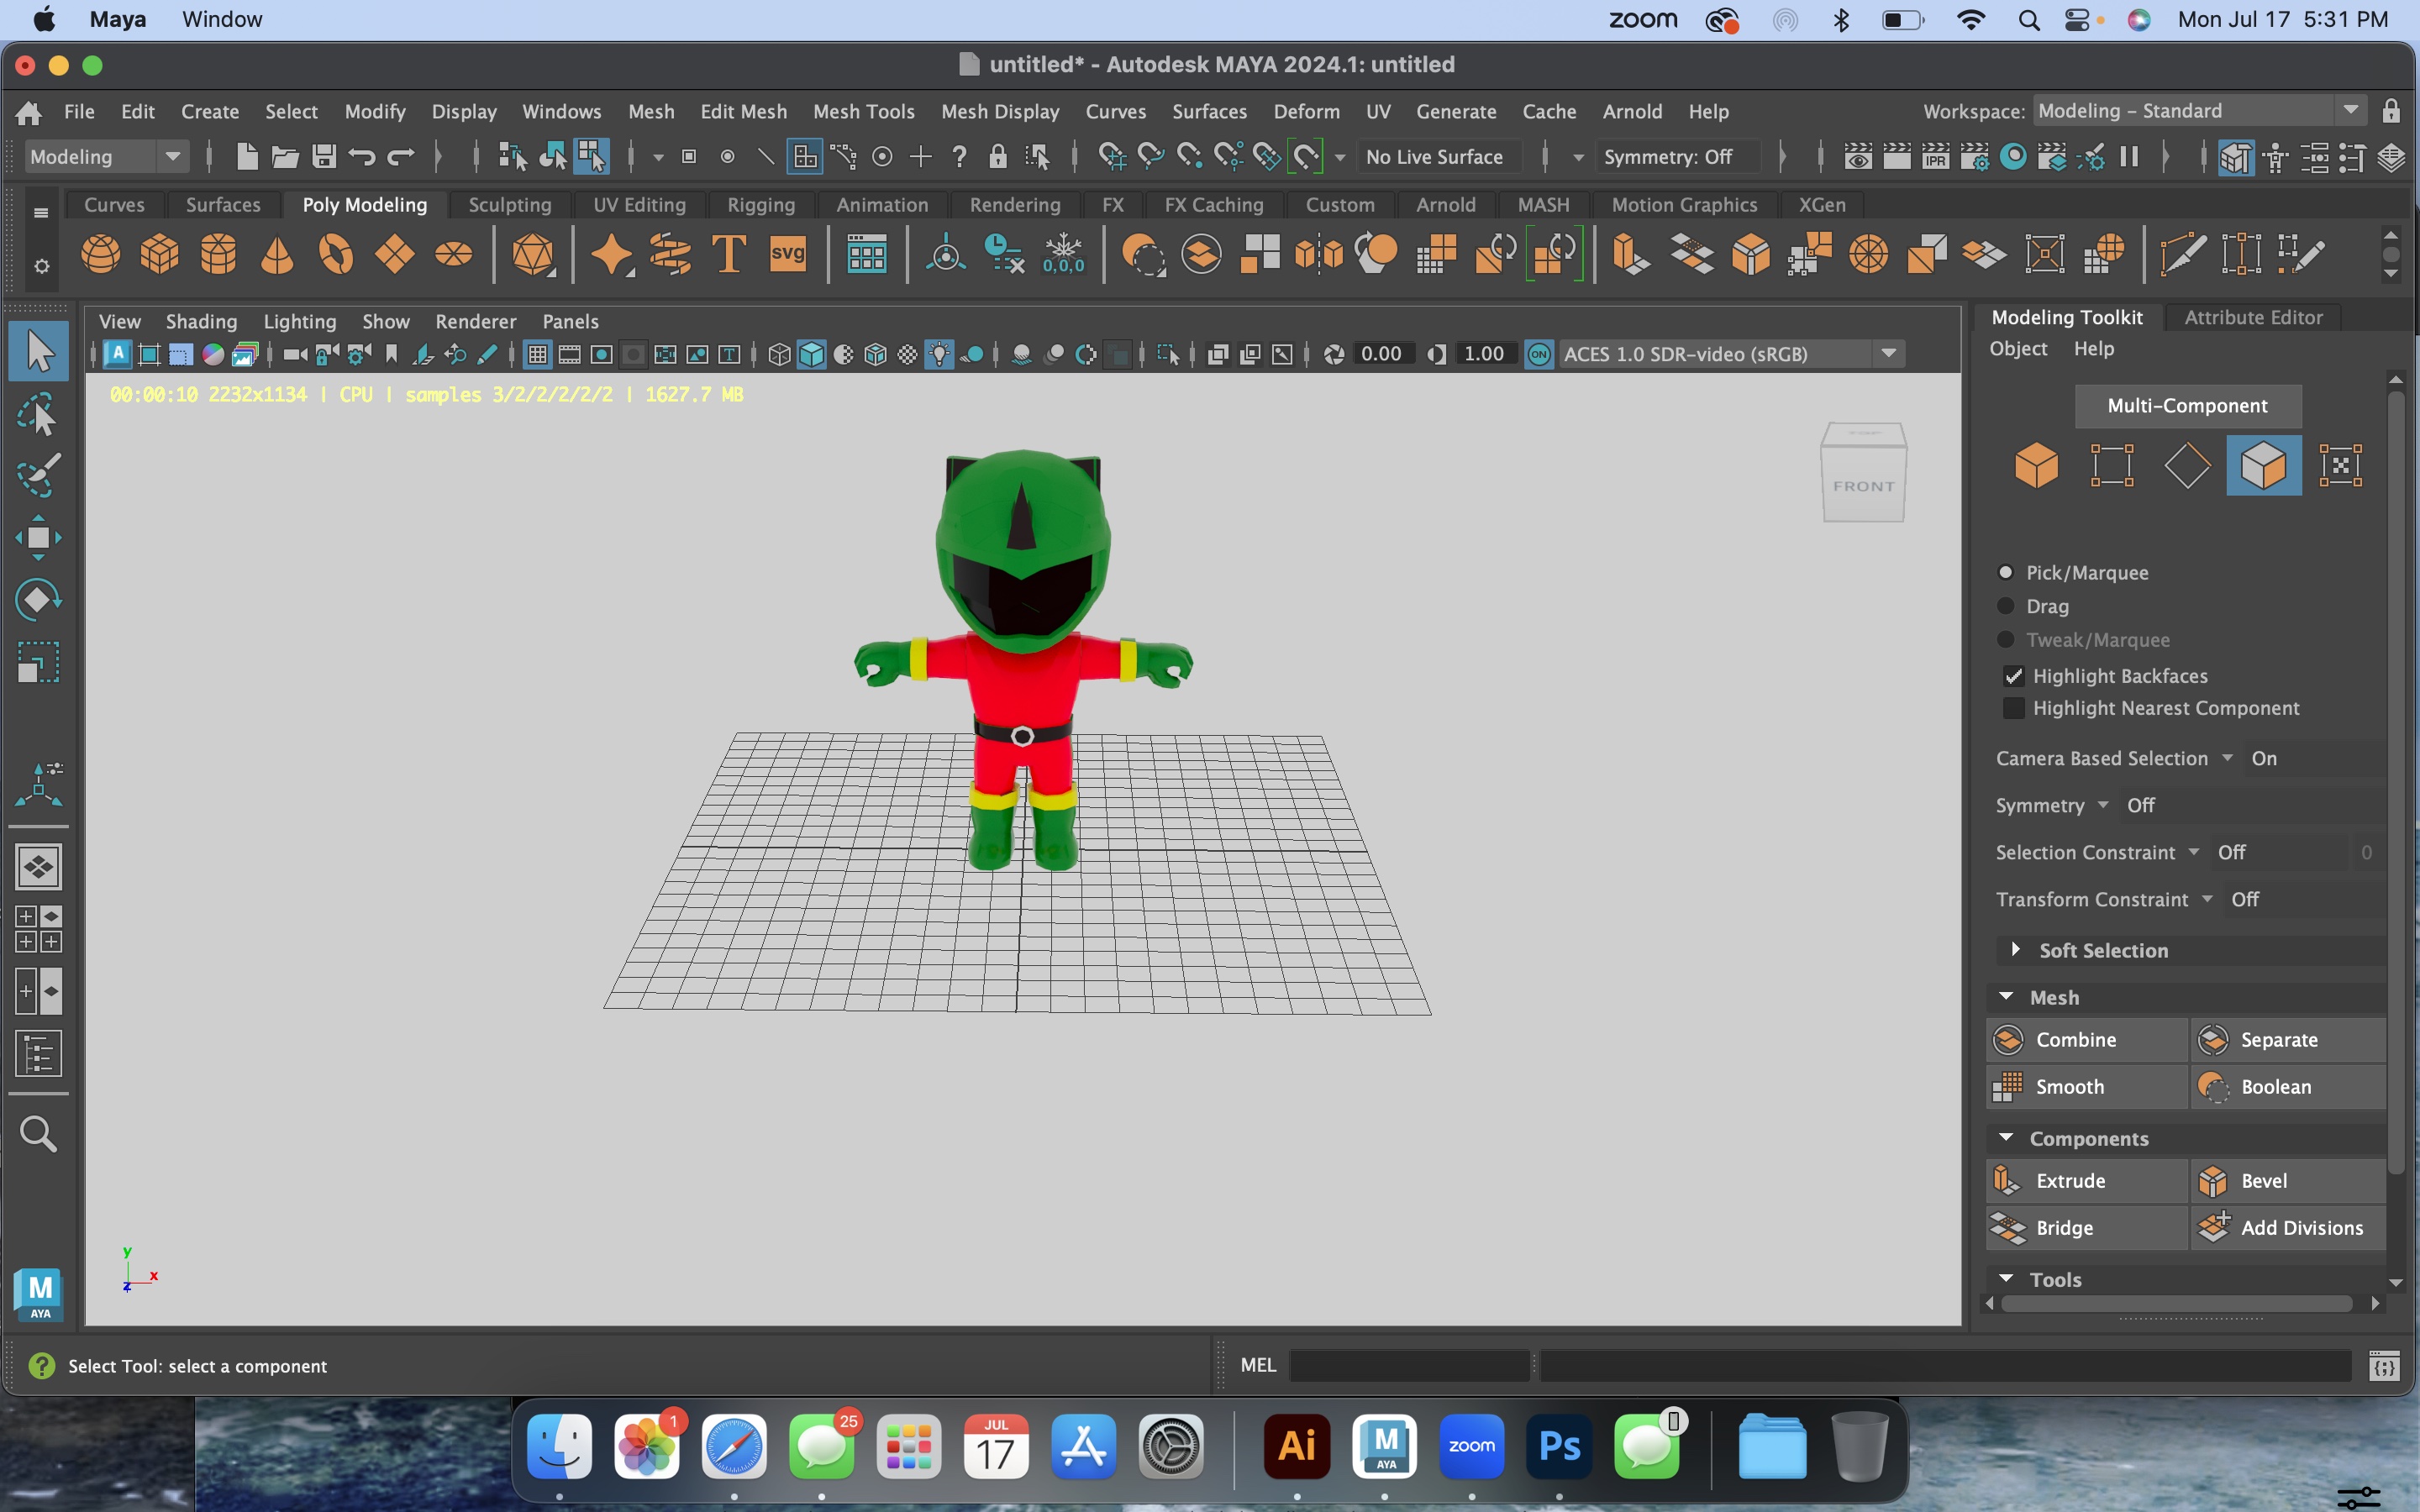The image size is (2420, 1512).
Task: Create a polygon sphere from shelf
Action: coord(101,254)
